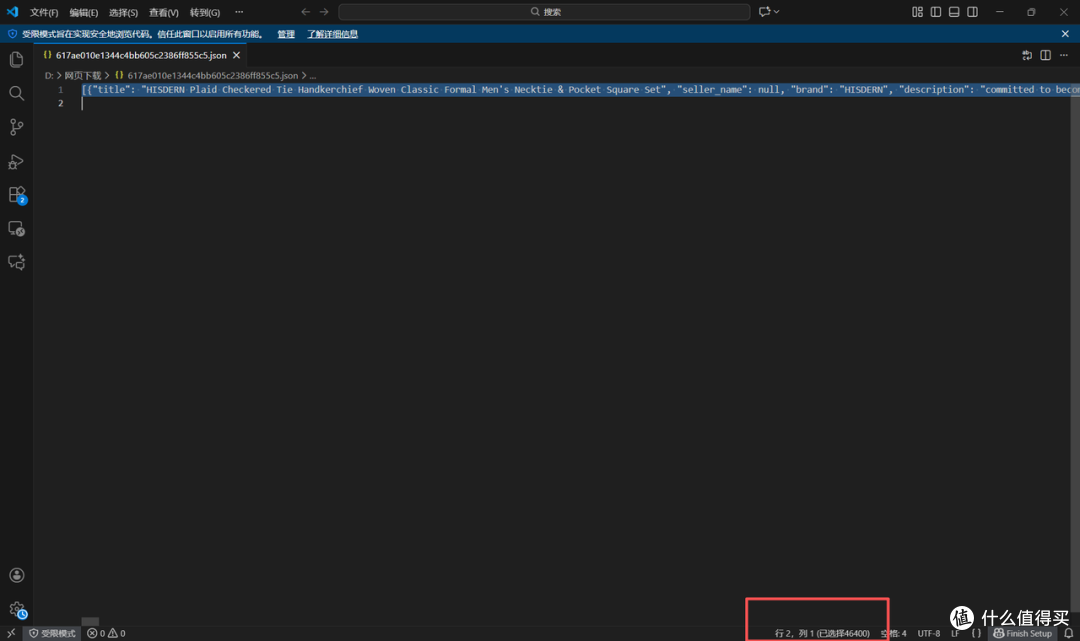Open remote window button in status bar
This screenshot has width=1080, height=641.
[x=11, y=633]
